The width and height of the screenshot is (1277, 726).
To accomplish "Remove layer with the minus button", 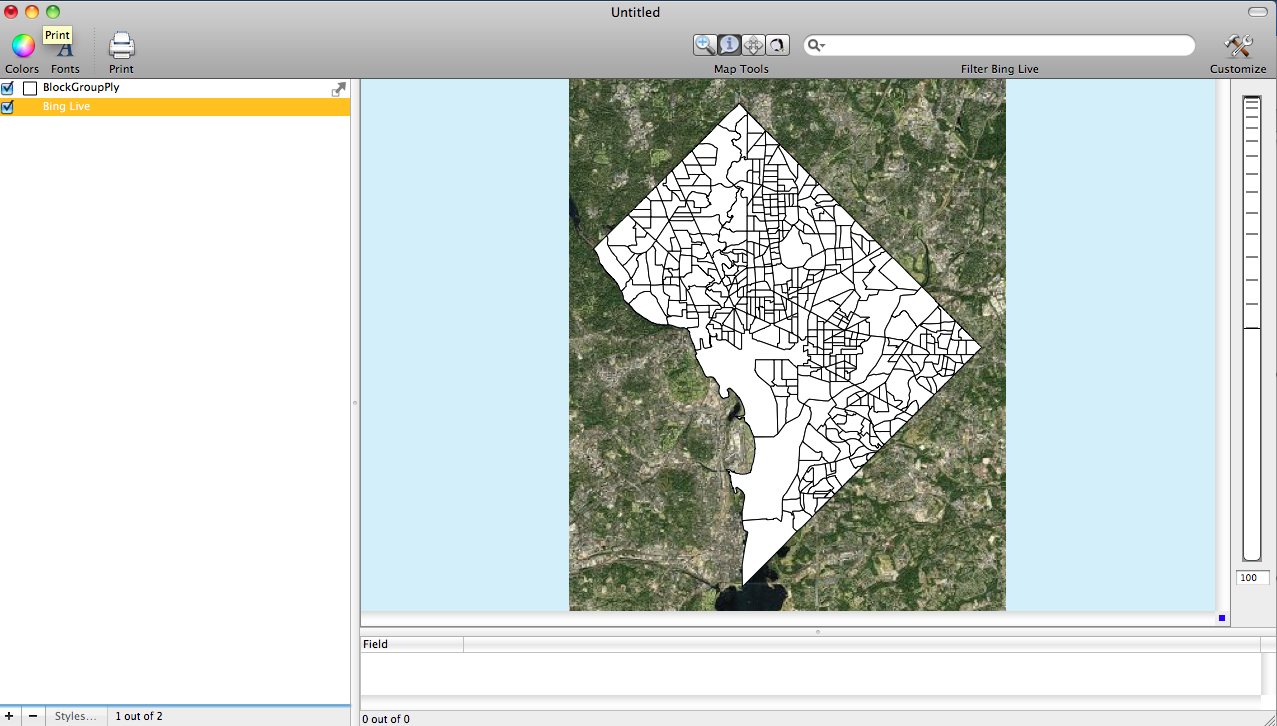I will pyautogui.click(x=33, y=716).
